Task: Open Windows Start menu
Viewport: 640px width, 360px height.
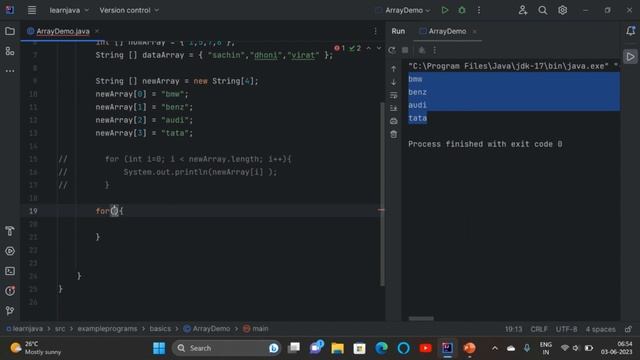Action: point(159,348)
